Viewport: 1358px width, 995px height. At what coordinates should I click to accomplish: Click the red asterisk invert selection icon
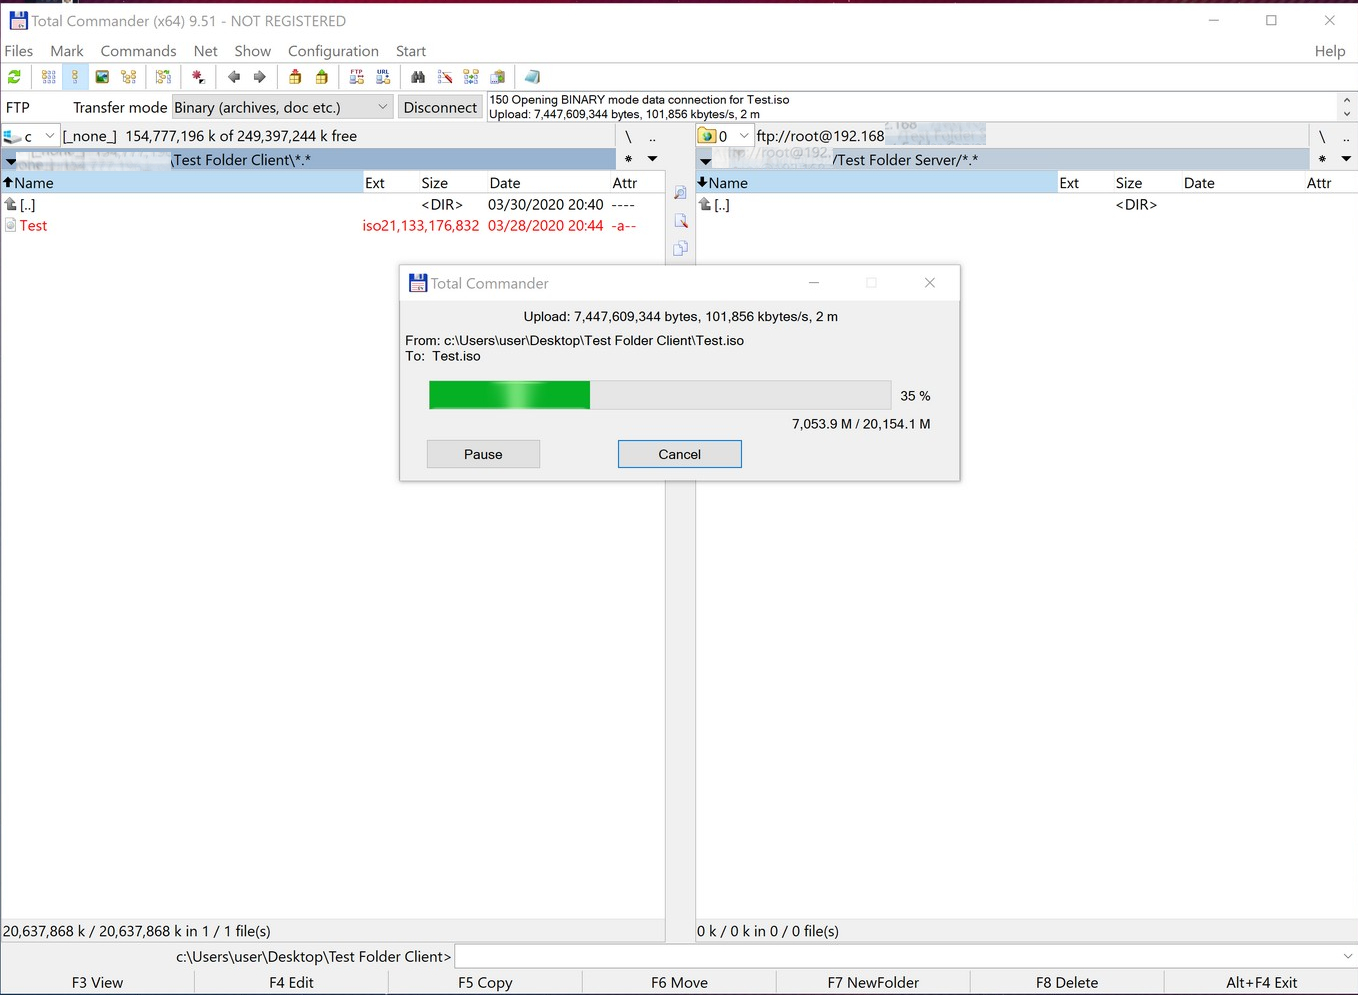(x=198, y=77)
